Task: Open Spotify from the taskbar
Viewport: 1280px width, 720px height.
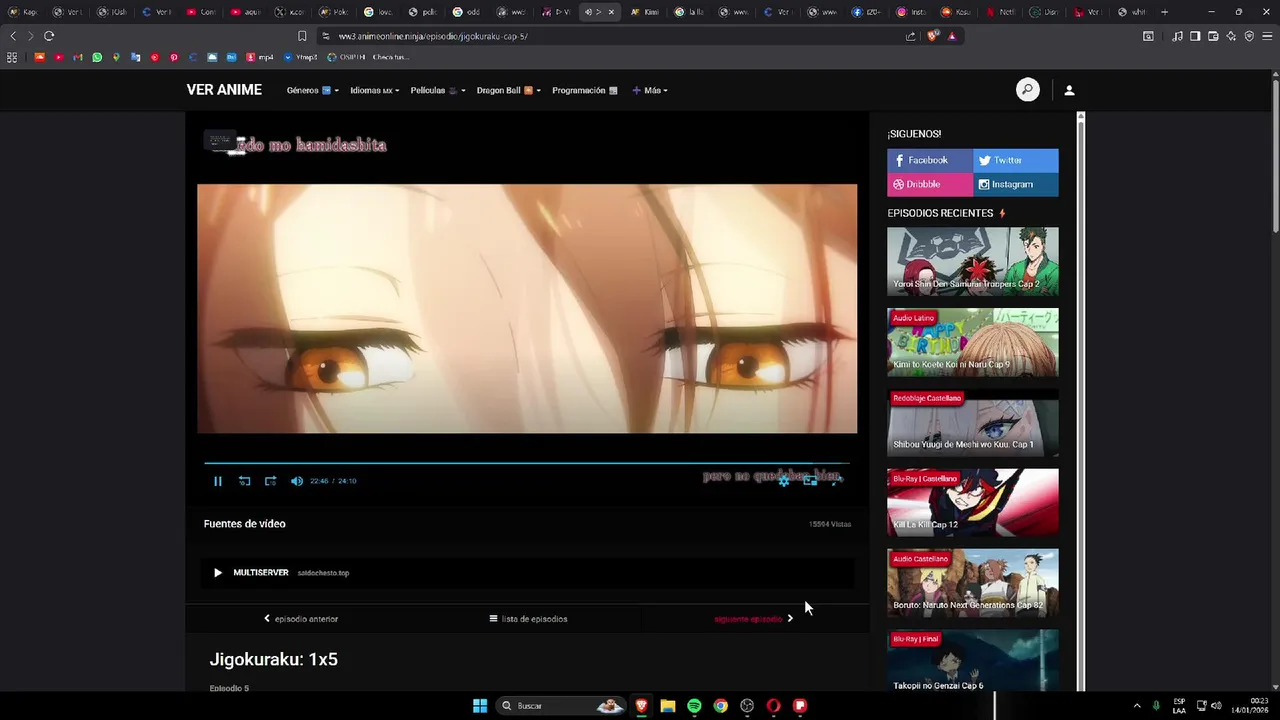Action: point(694,706)
